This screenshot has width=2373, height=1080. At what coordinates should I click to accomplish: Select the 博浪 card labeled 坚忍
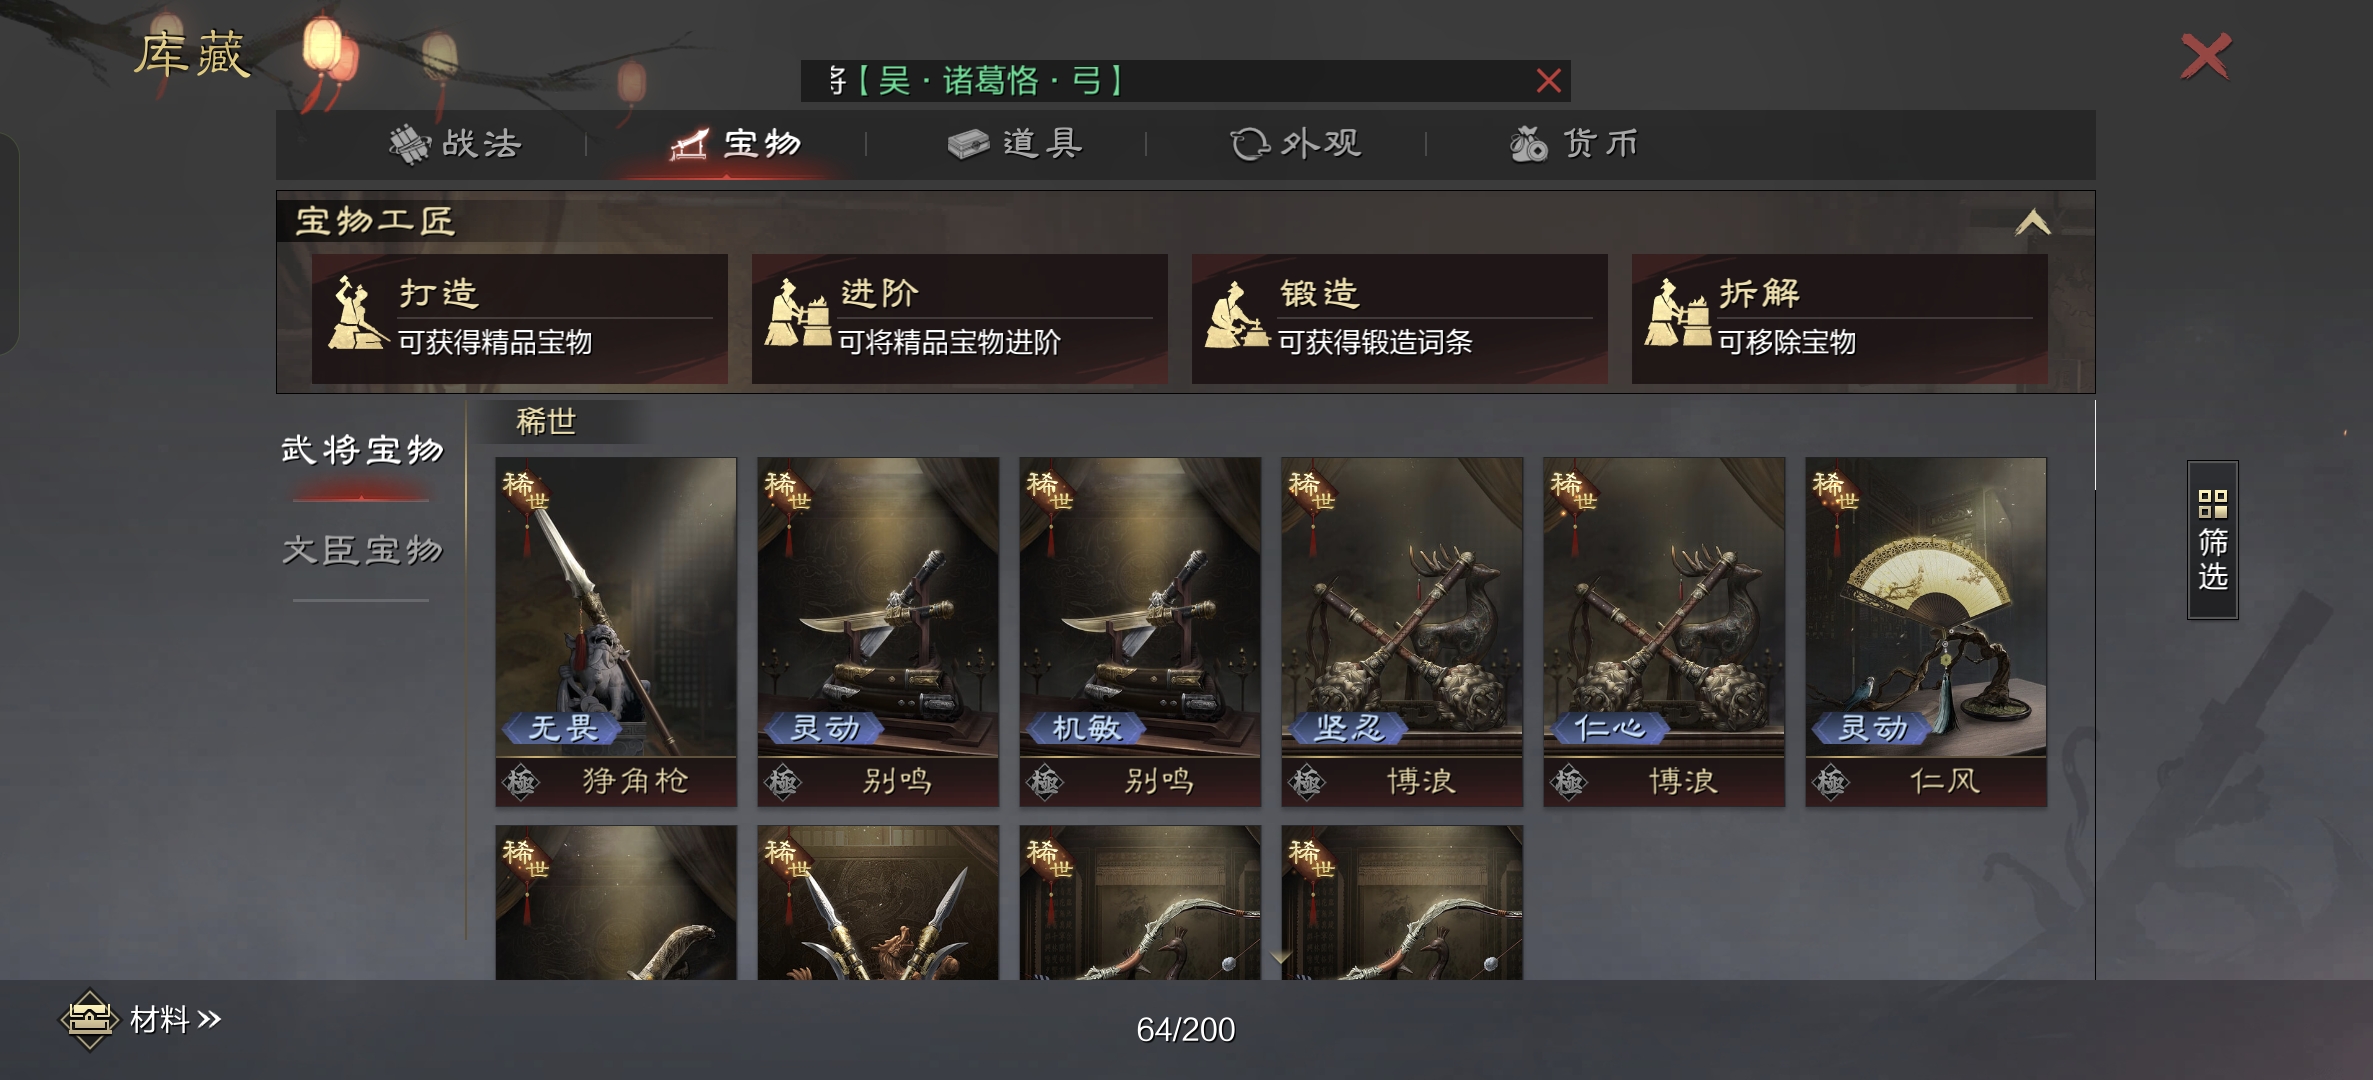1402,632
